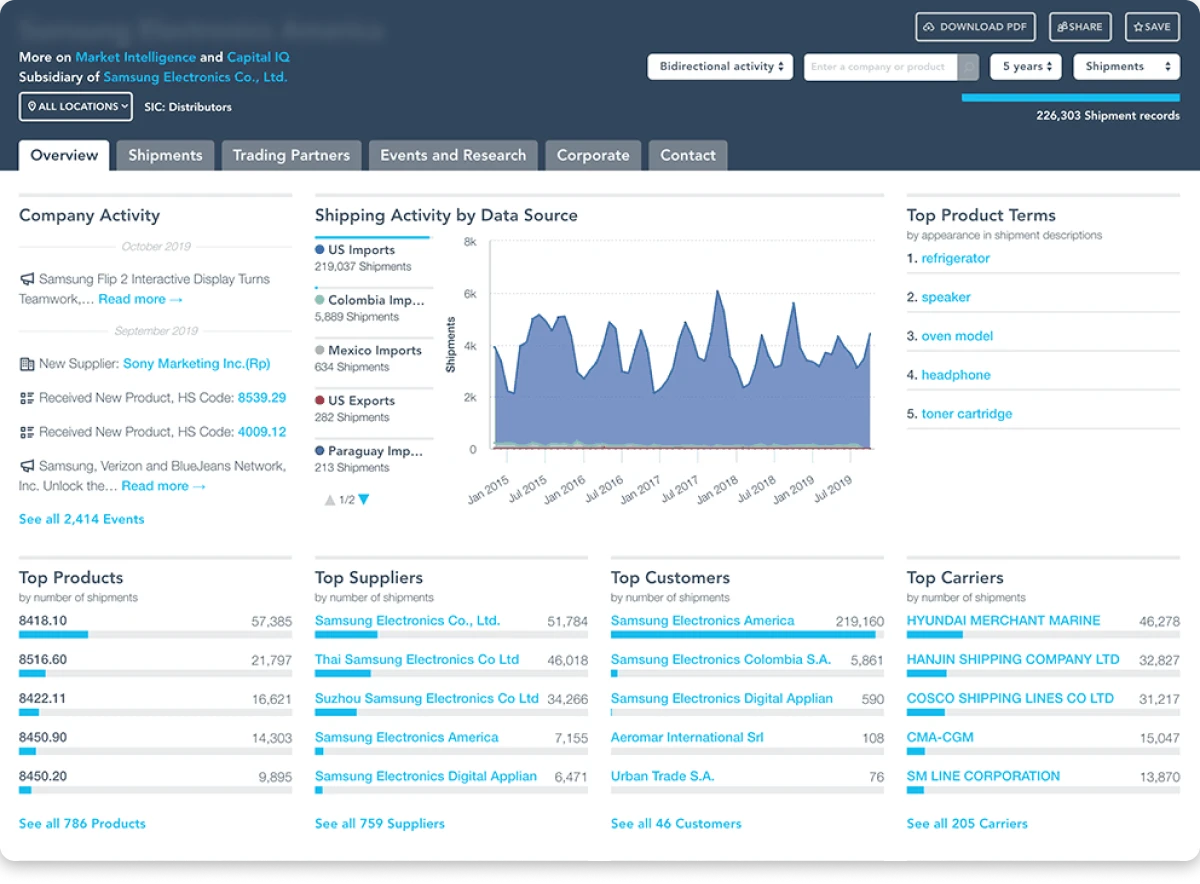Go to previous data source page with up arrow
The width and height of the screenshot is (1200, 884).
click(330, 500)
